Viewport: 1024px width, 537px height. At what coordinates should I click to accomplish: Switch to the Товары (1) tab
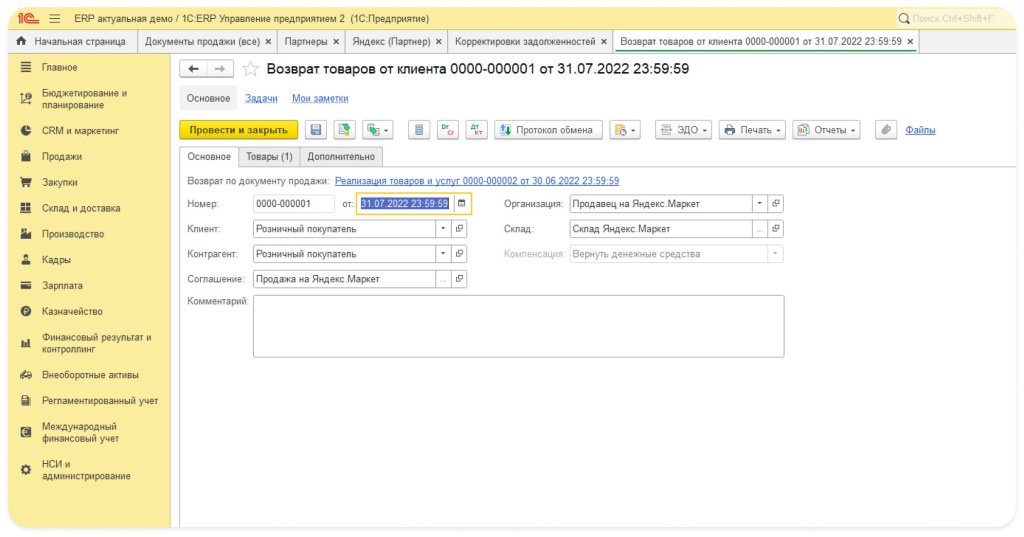[270, 157]
